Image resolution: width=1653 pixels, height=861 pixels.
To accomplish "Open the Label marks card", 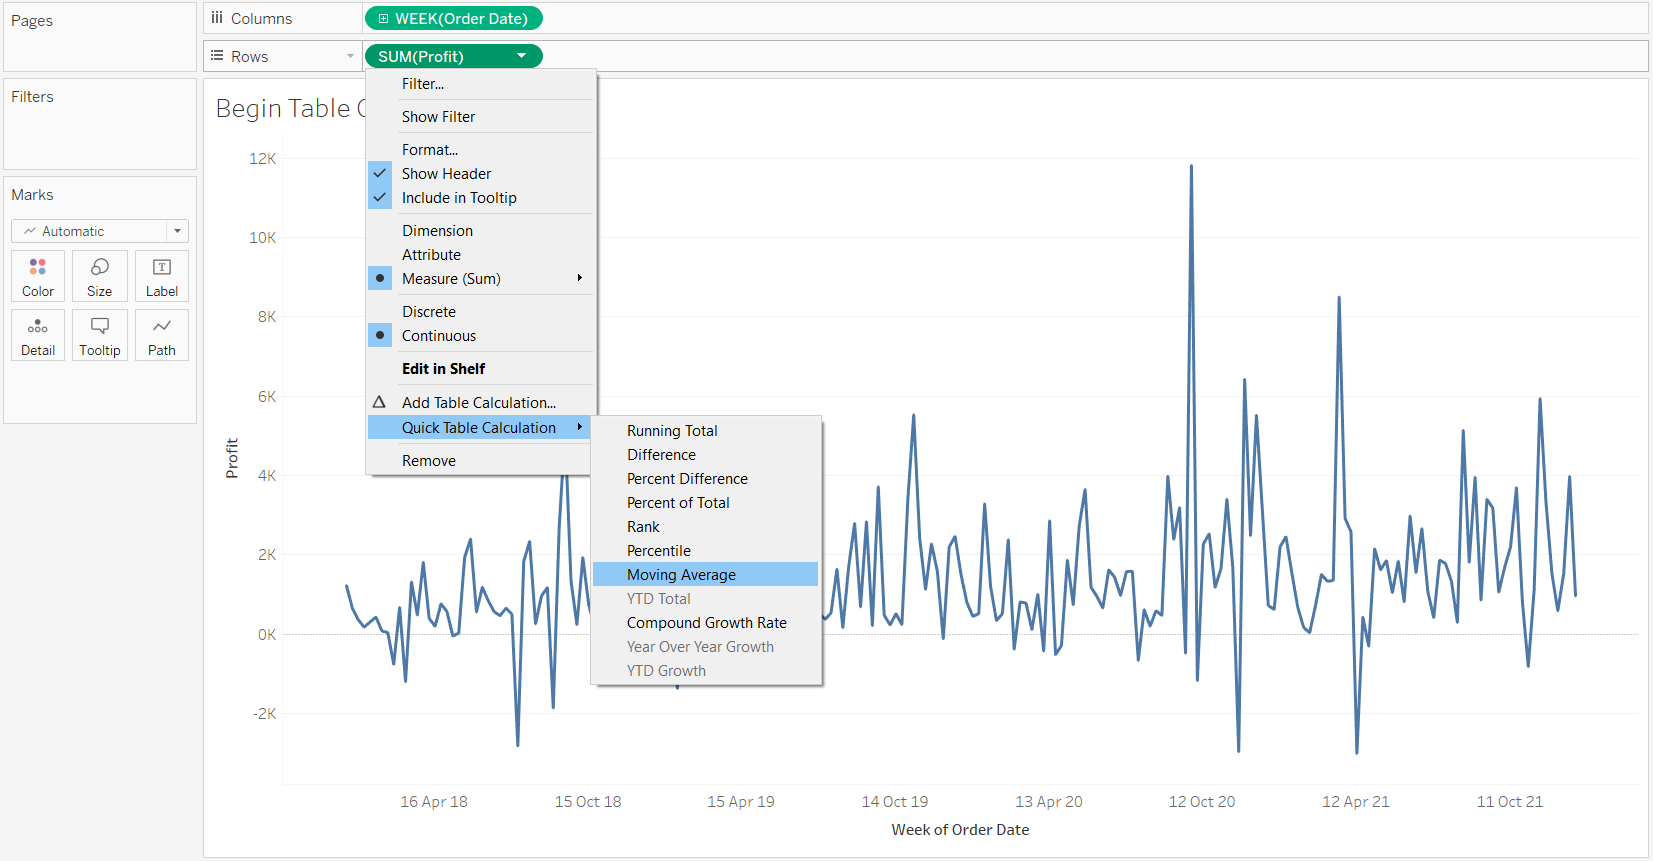I will coord(162,276).
